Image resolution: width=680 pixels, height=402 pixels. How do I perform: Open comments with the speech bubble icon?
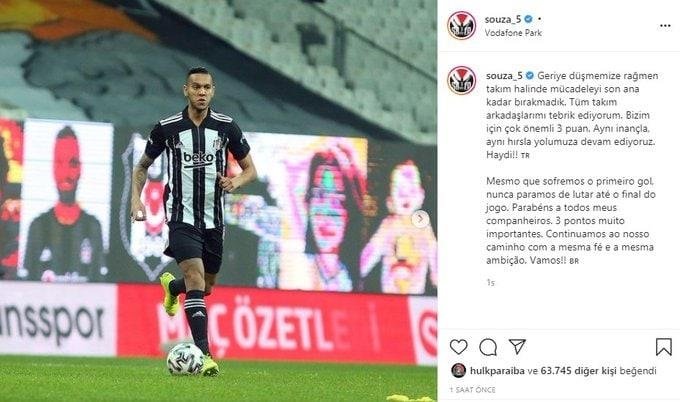488,347
